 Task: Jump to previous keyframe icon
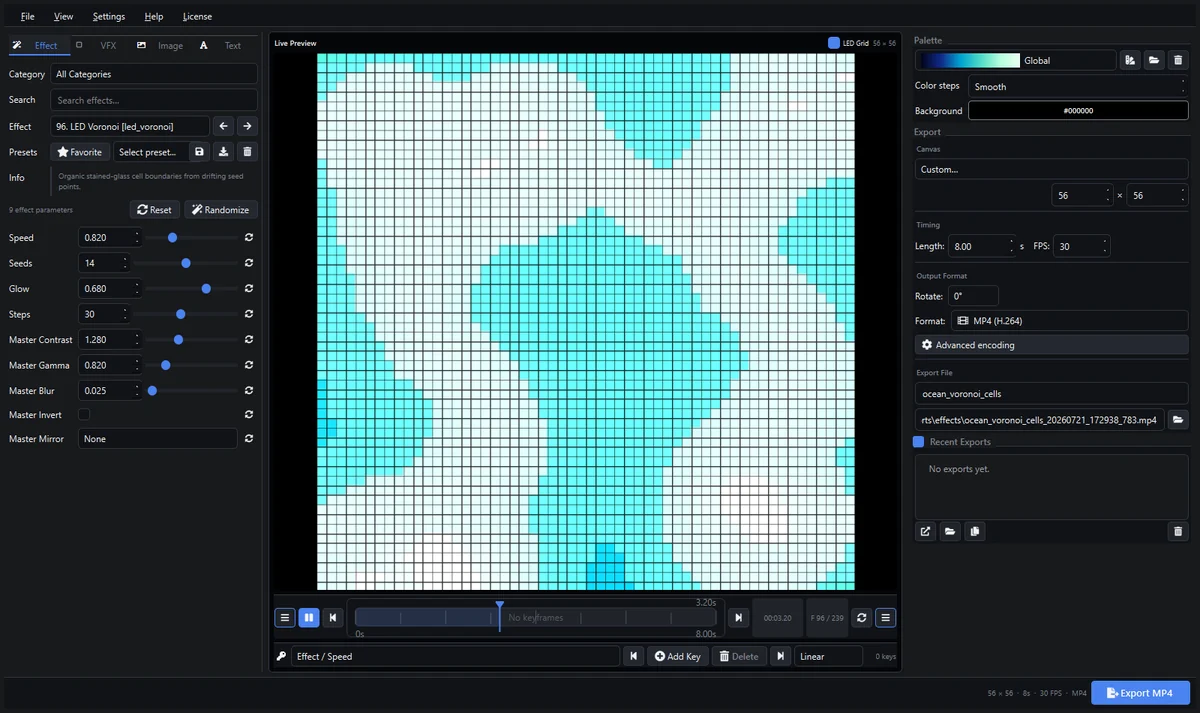[633, 656]
